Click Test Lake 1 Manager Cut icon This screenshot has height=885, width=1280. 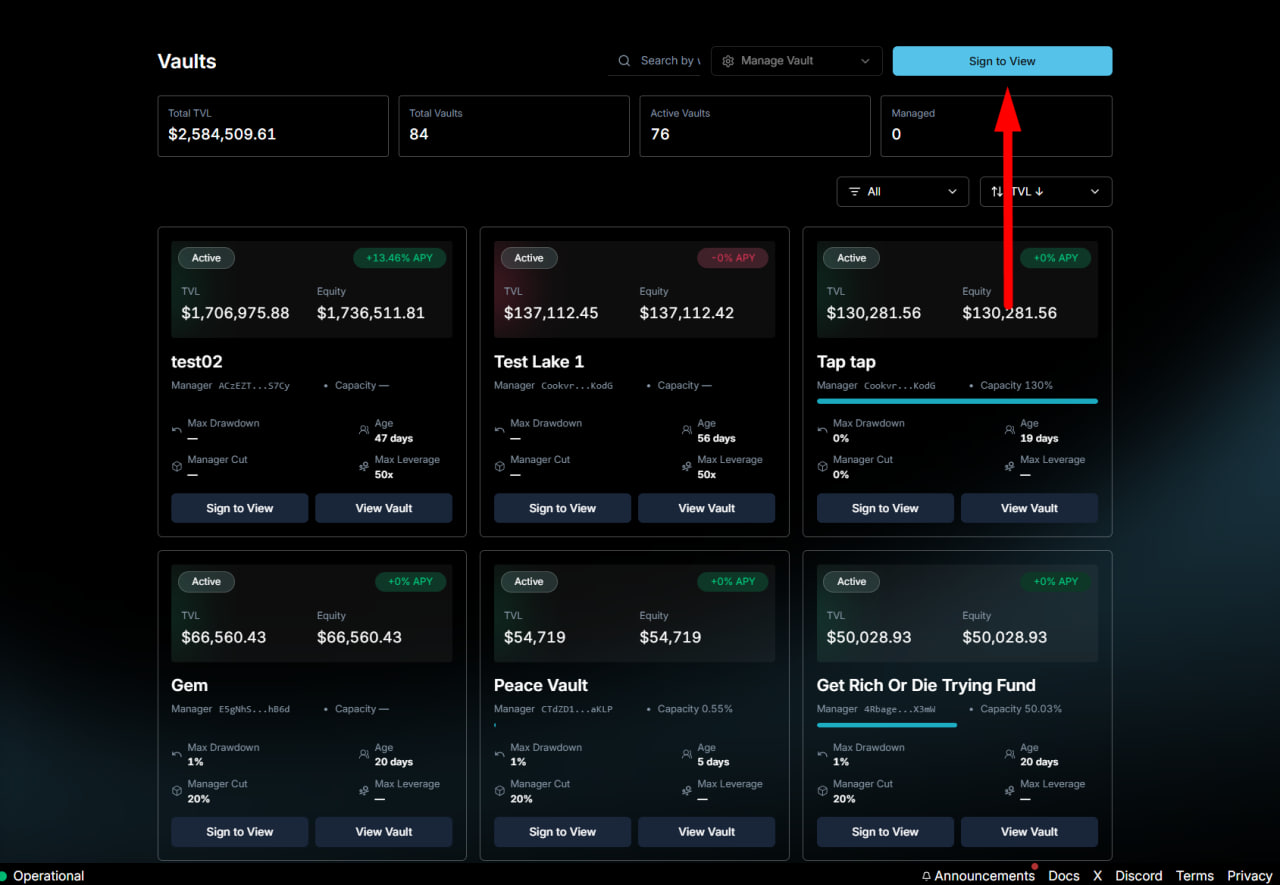pos(500,467)
